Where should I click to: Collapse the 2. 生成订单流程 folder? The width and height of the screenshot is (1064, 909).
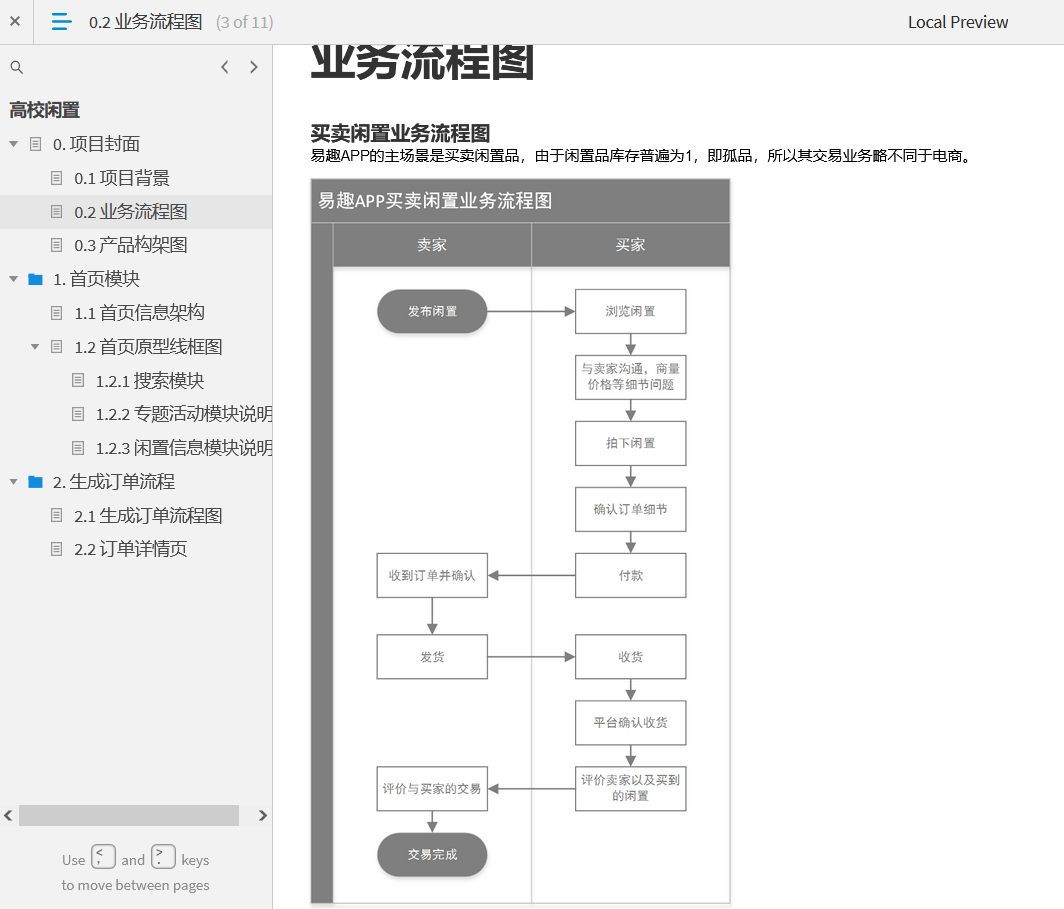14,482
